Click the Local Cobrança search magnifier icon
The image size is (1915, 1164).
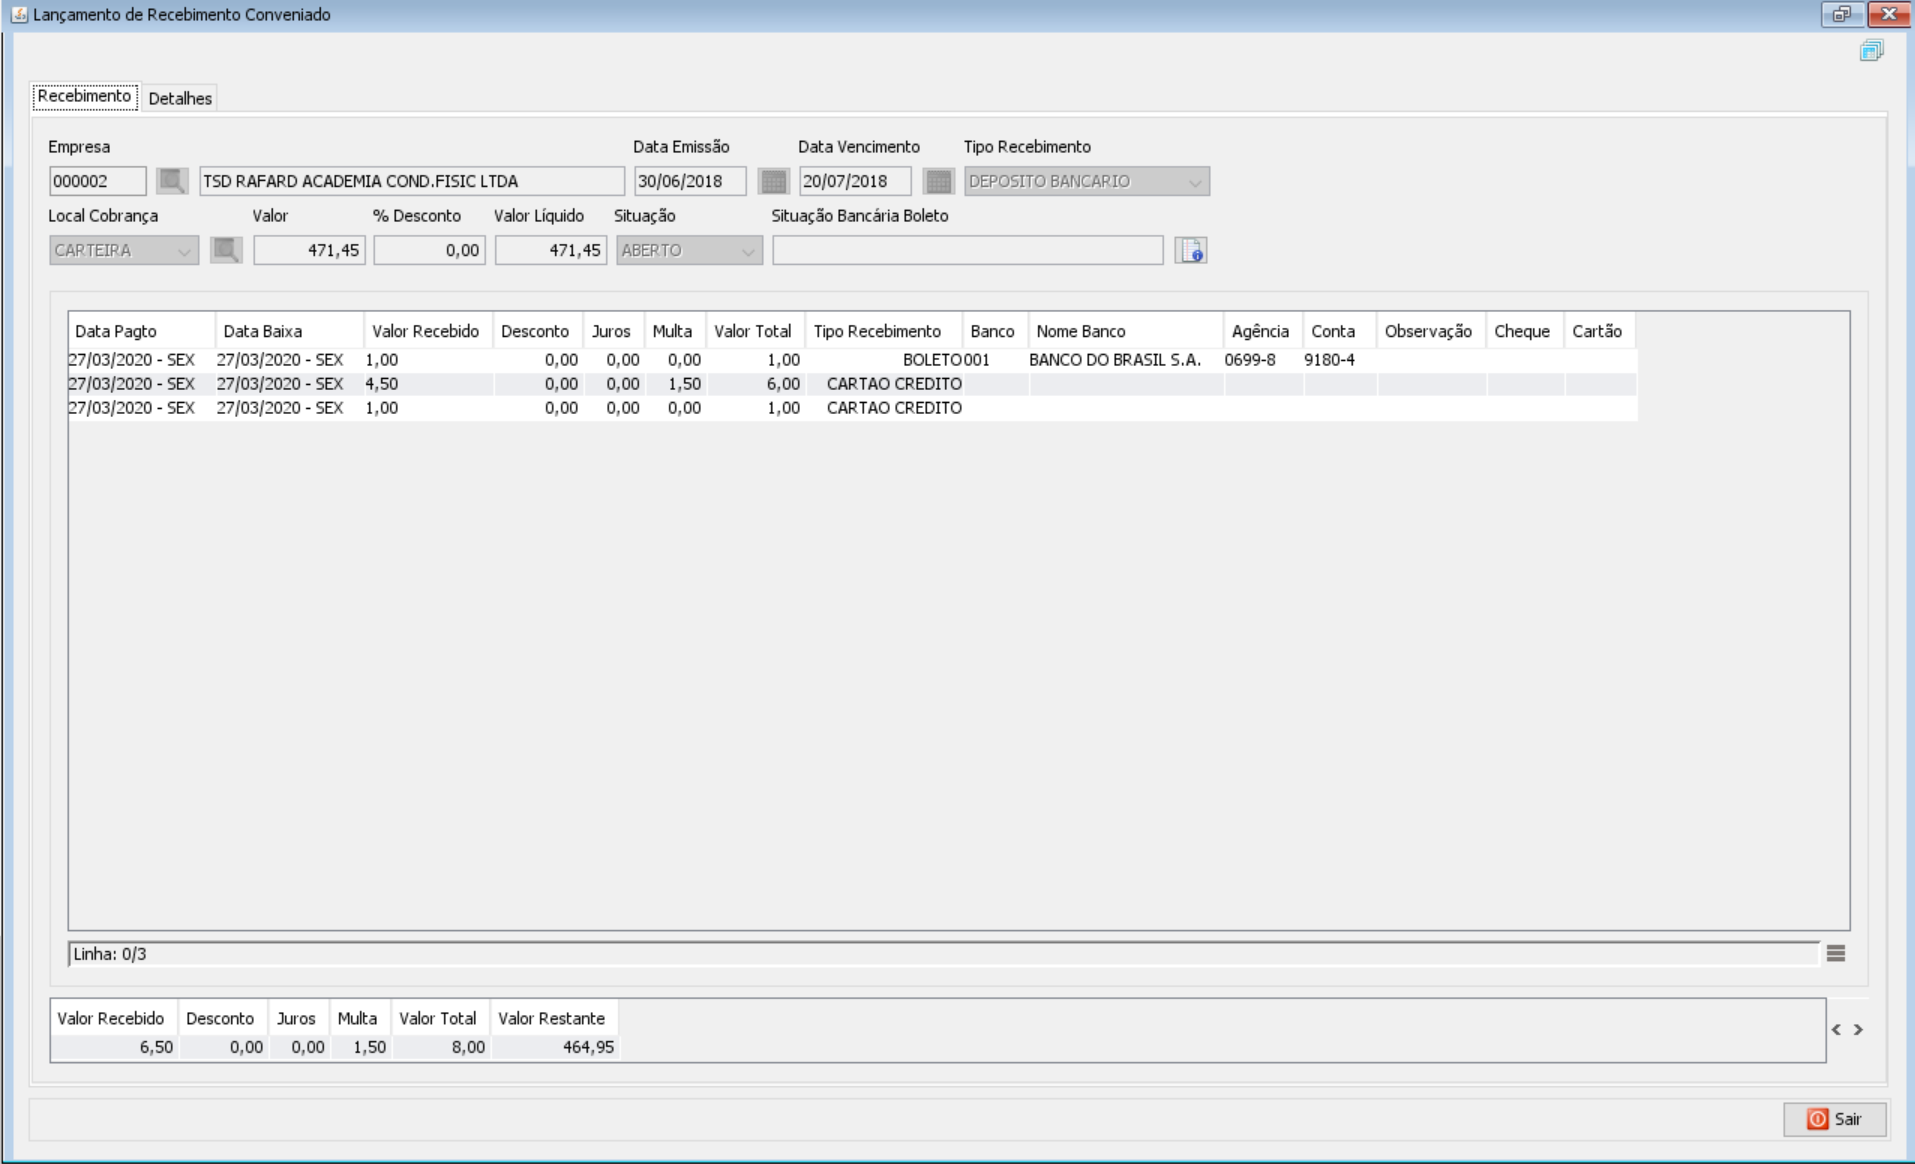[x=226, y=250]
